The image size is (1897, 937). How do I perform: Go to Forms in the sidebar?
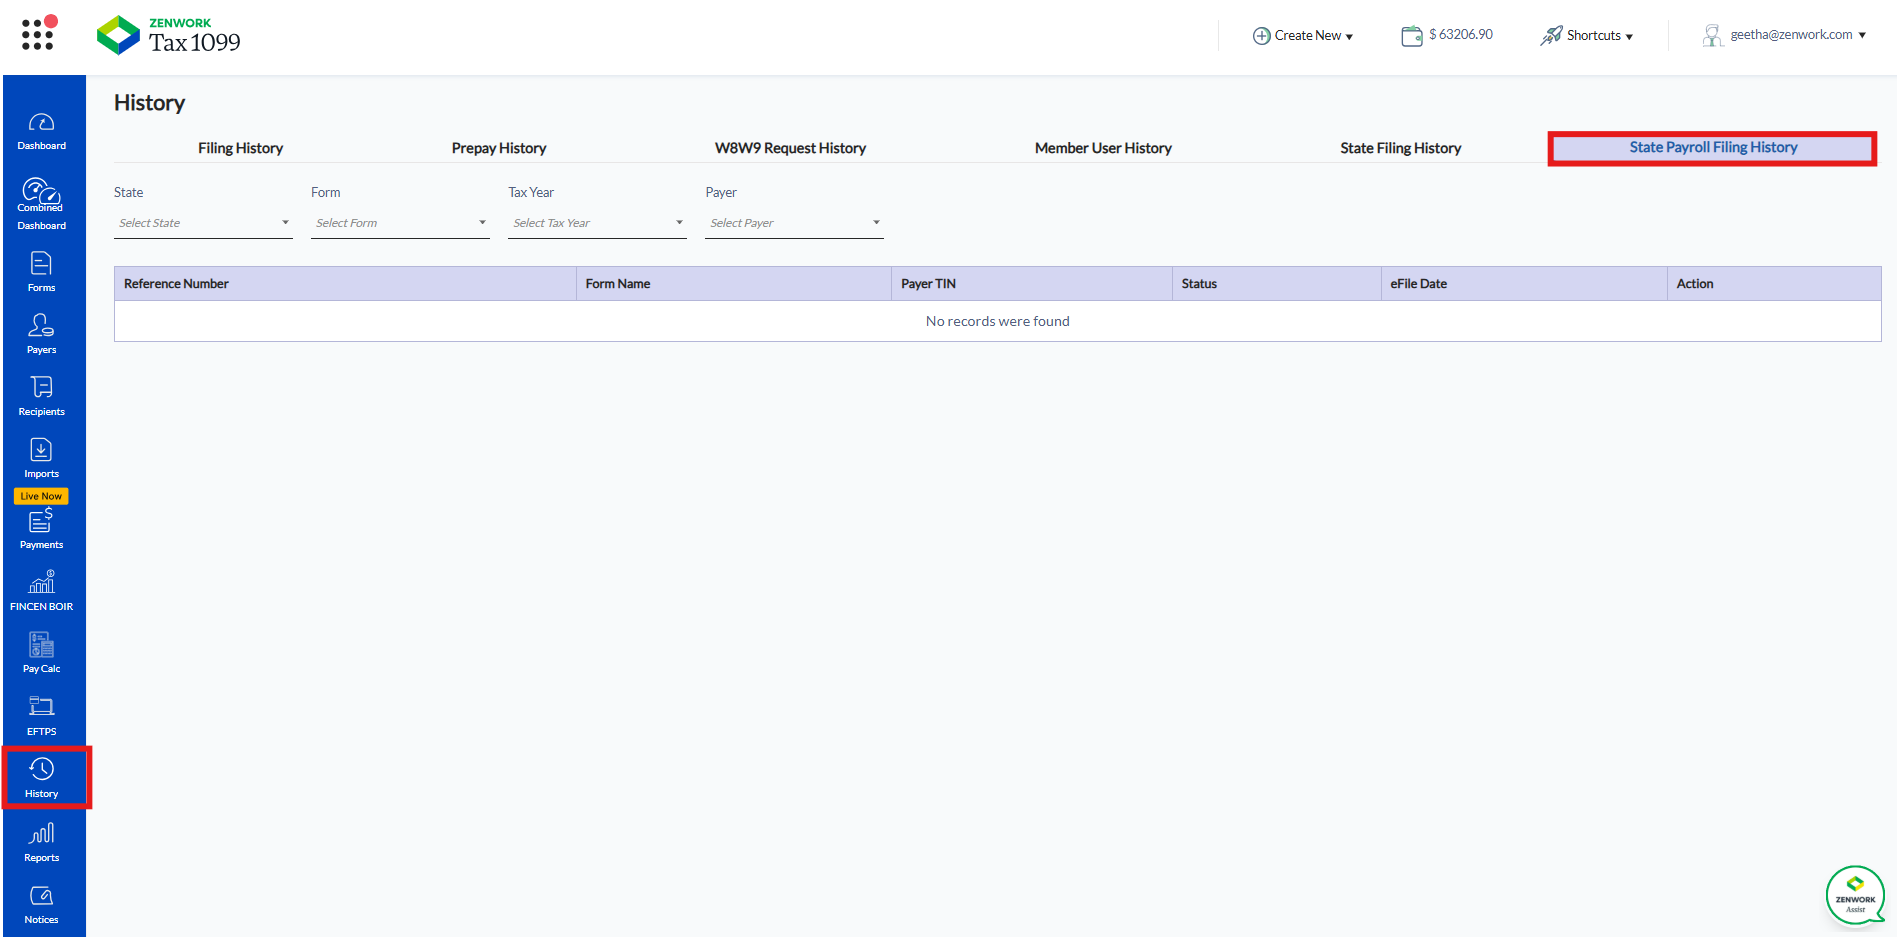(x=42, y=272)
